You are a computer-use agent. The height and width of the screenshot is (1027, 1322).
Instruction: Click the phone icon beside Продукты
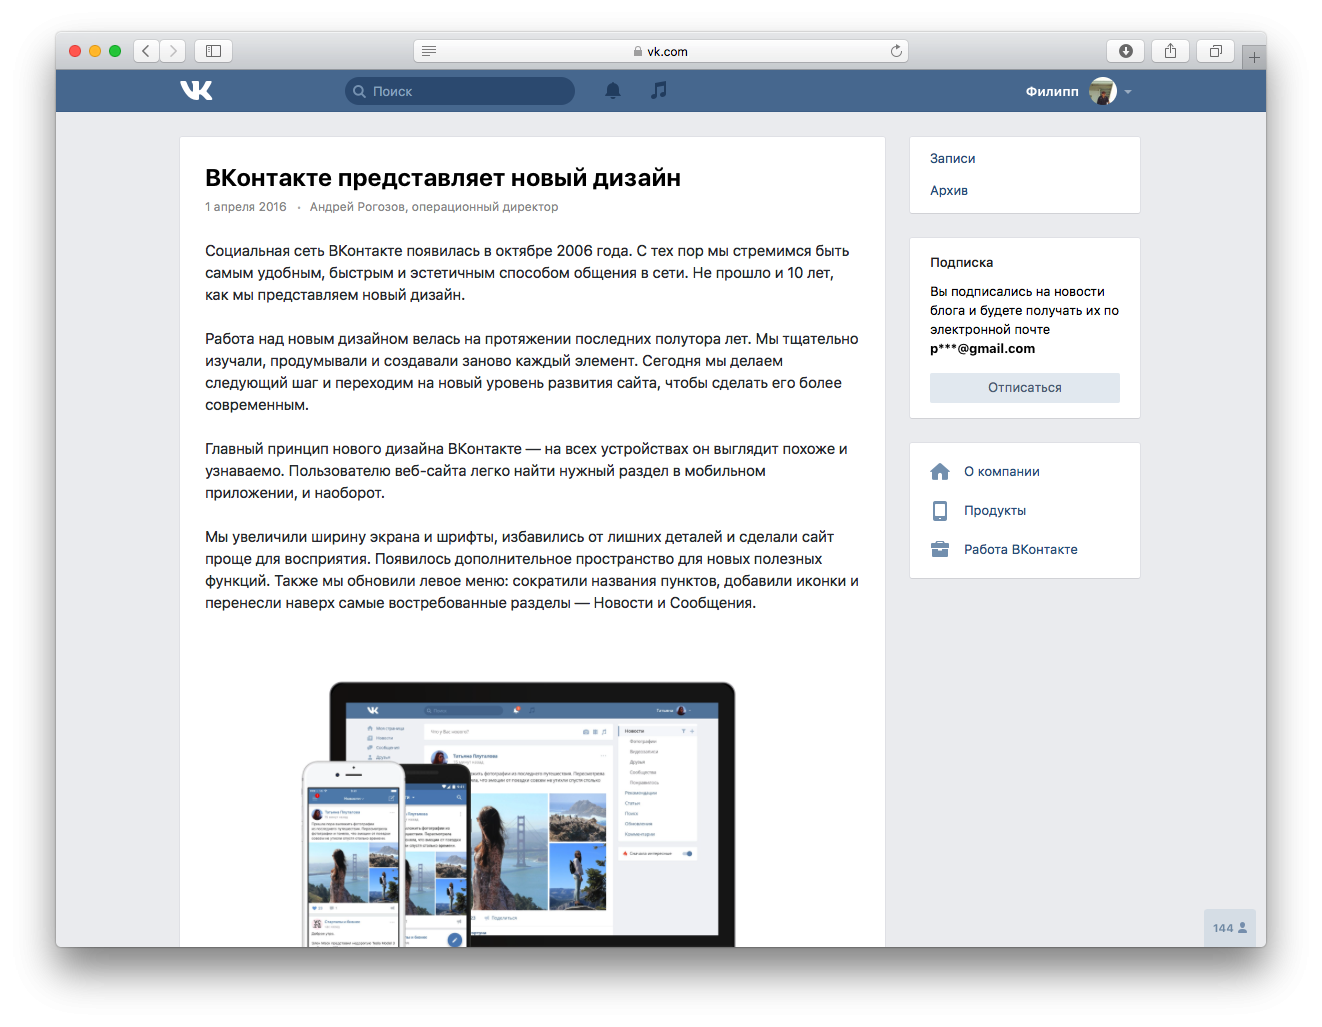[940, 511]
